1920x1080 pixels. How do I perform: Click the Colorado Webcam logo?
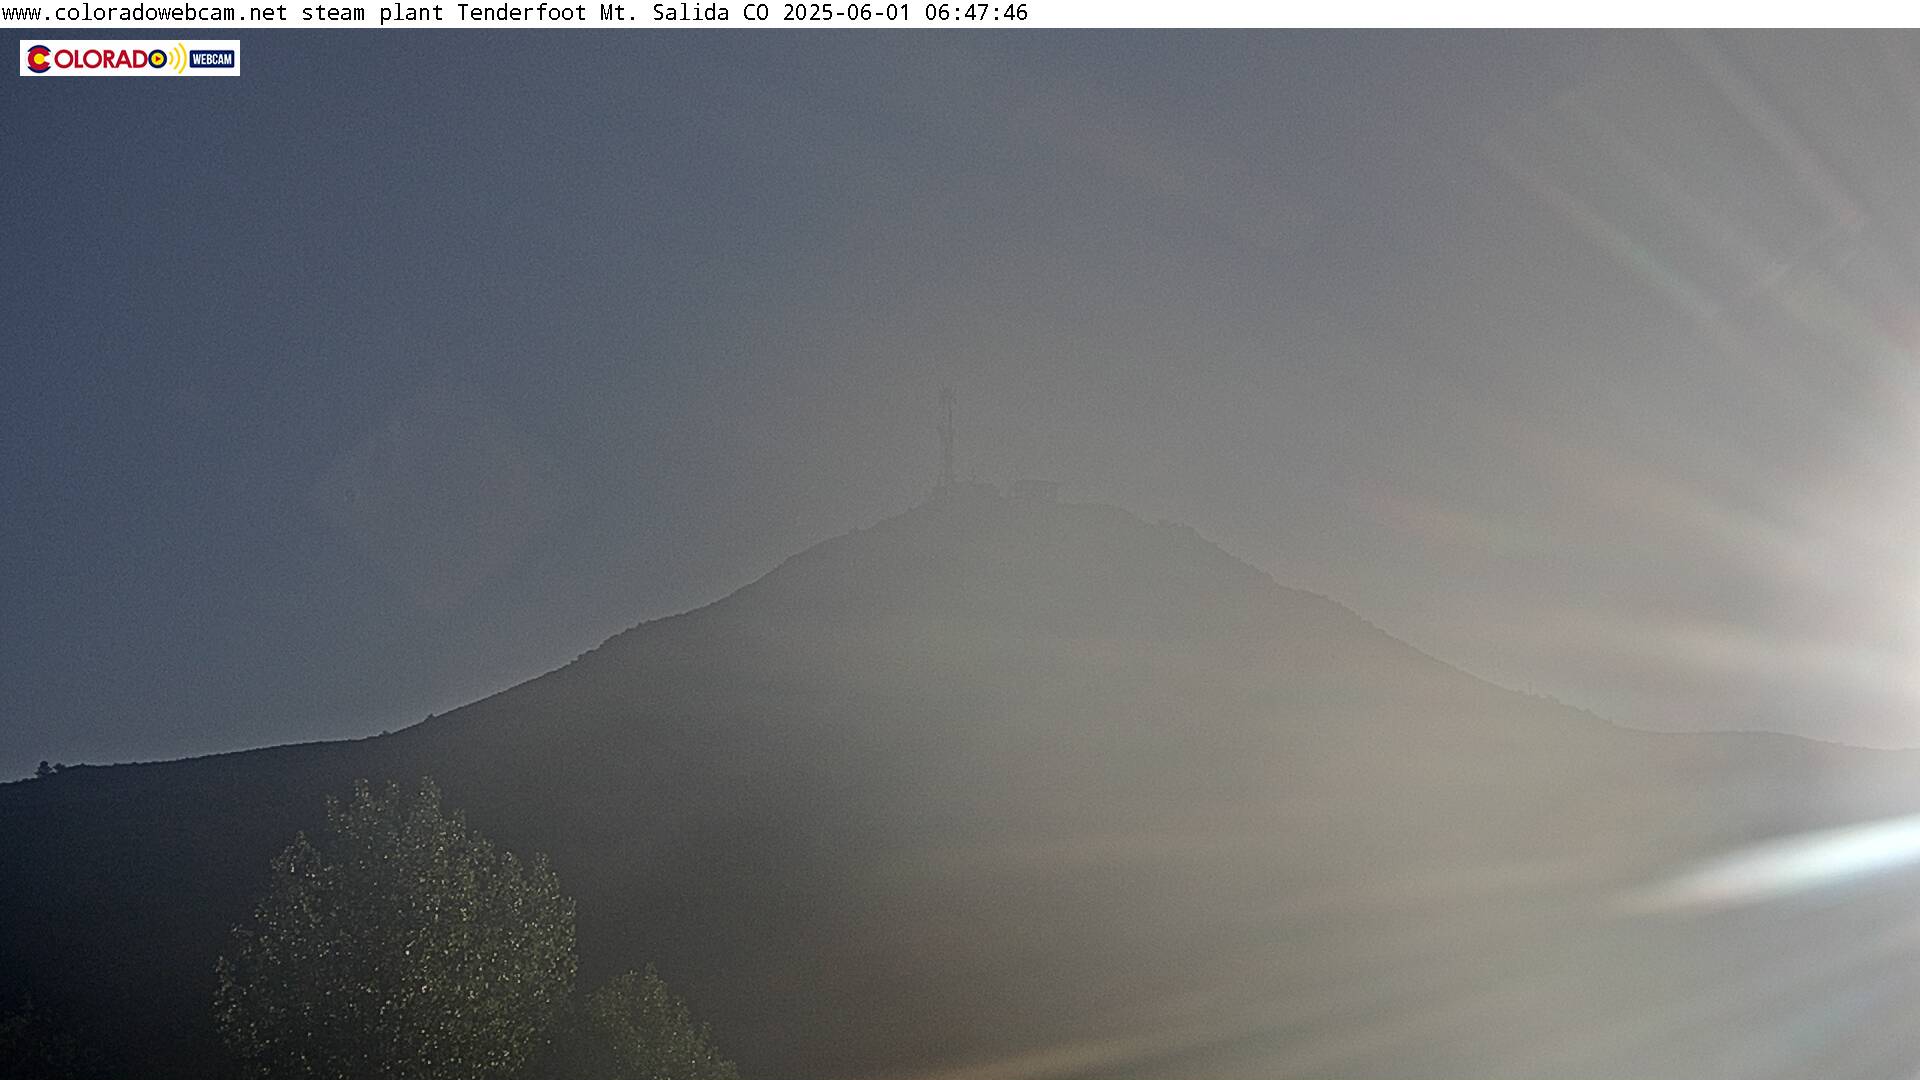pyautogui.click(x=130, y=58)
